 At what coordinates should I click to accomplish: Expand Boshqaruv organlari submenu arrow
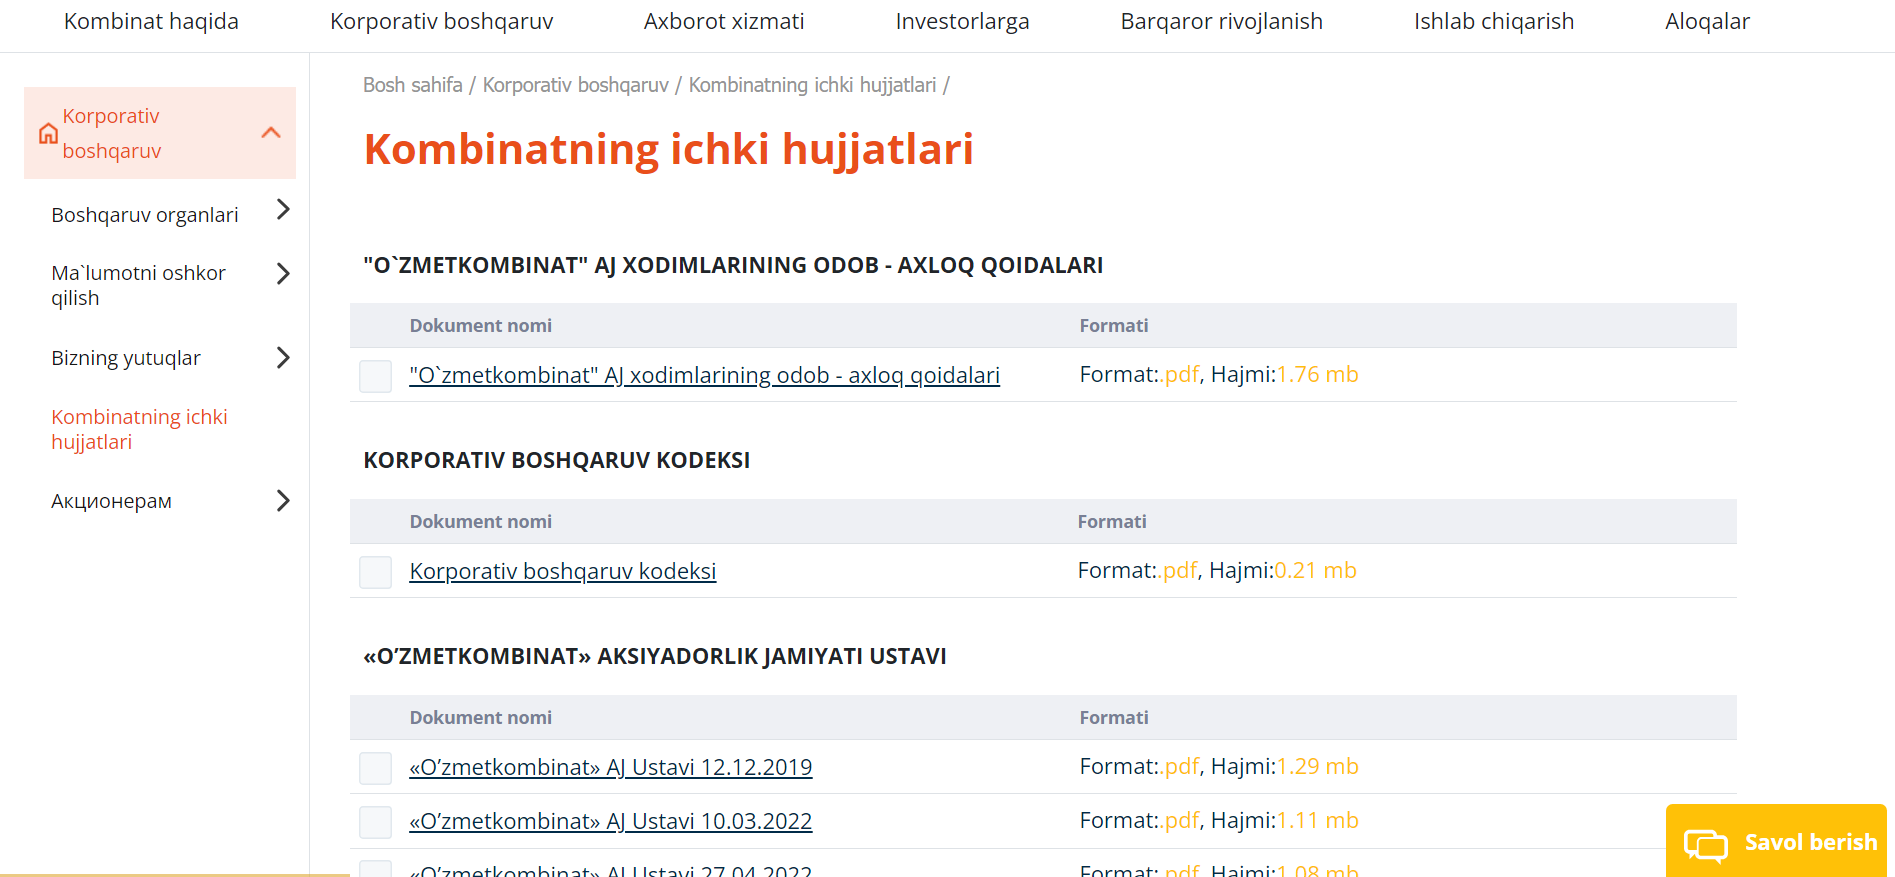tap(283, 209)
